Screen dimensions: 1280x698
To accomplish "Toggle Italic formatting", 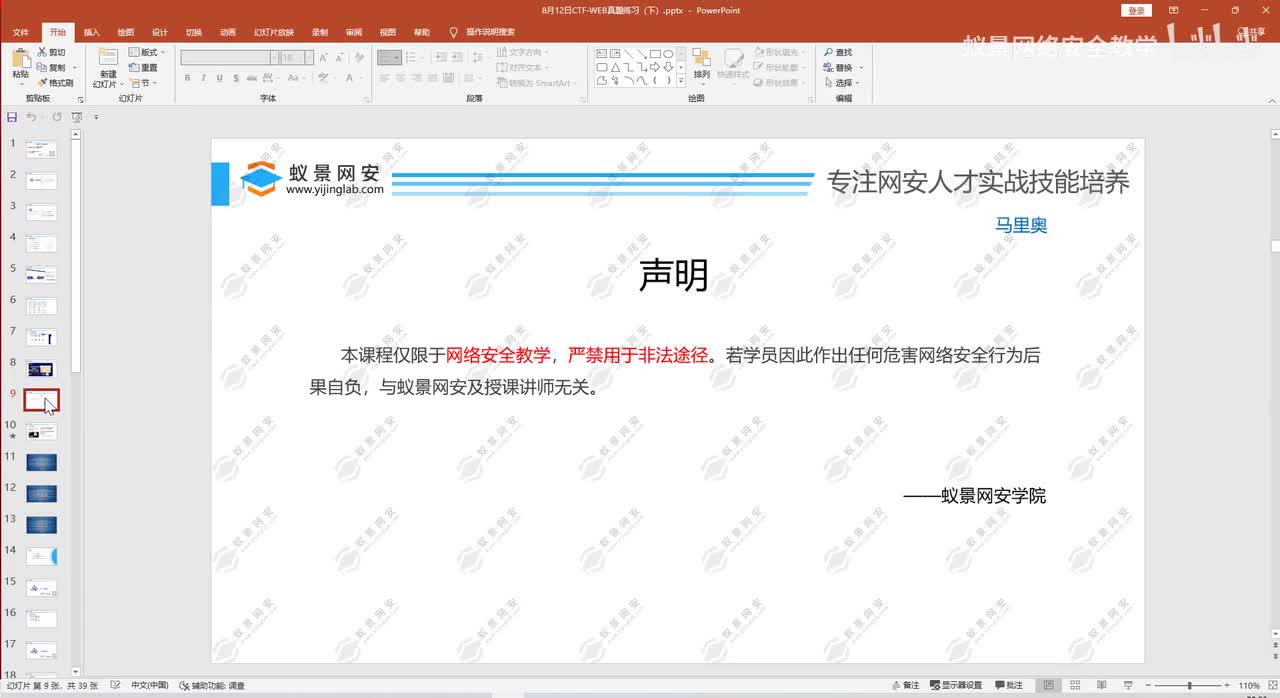I will click(x=203, y=78).
